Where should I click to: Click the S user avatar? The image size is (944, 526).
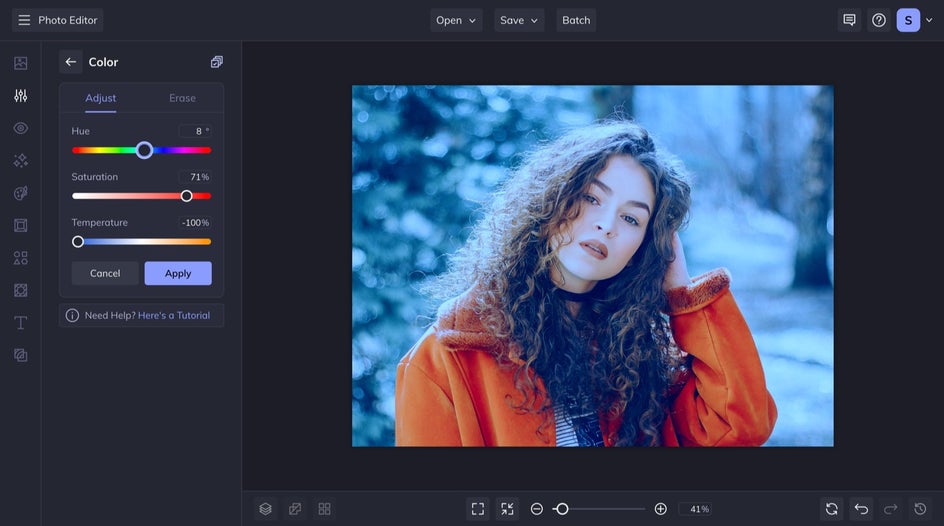click(x=908, y=20)
